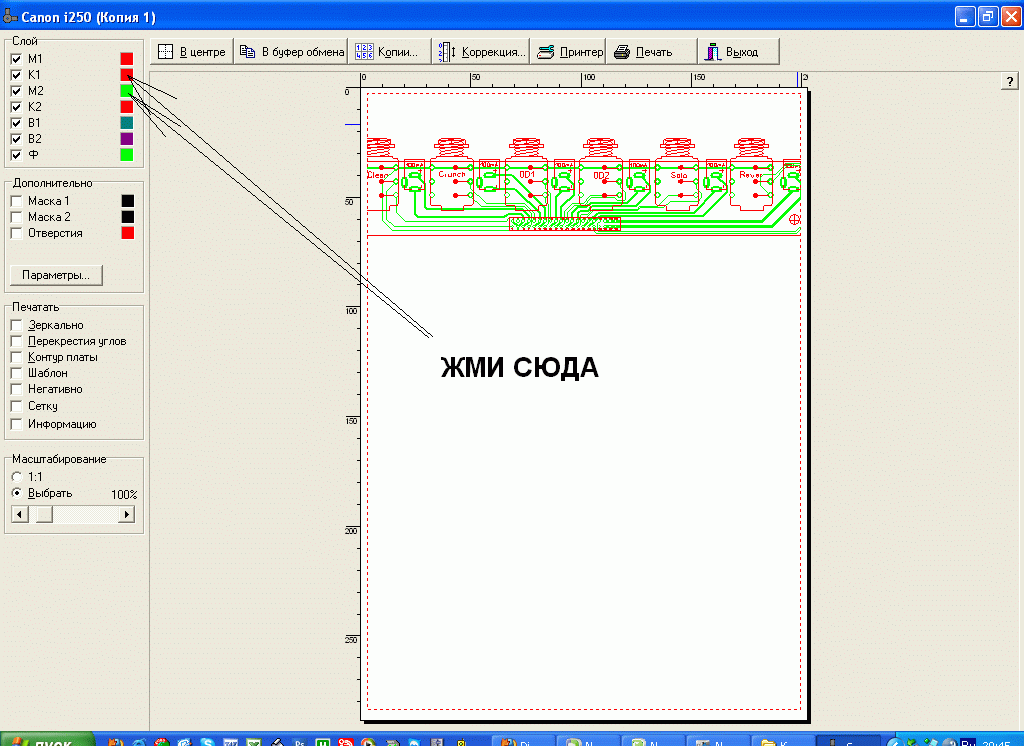Image resolution: width=1024 pixels, height=746 pixels.
Task: Copy the preview with В буфер обмена
Action: coord(291,52)
